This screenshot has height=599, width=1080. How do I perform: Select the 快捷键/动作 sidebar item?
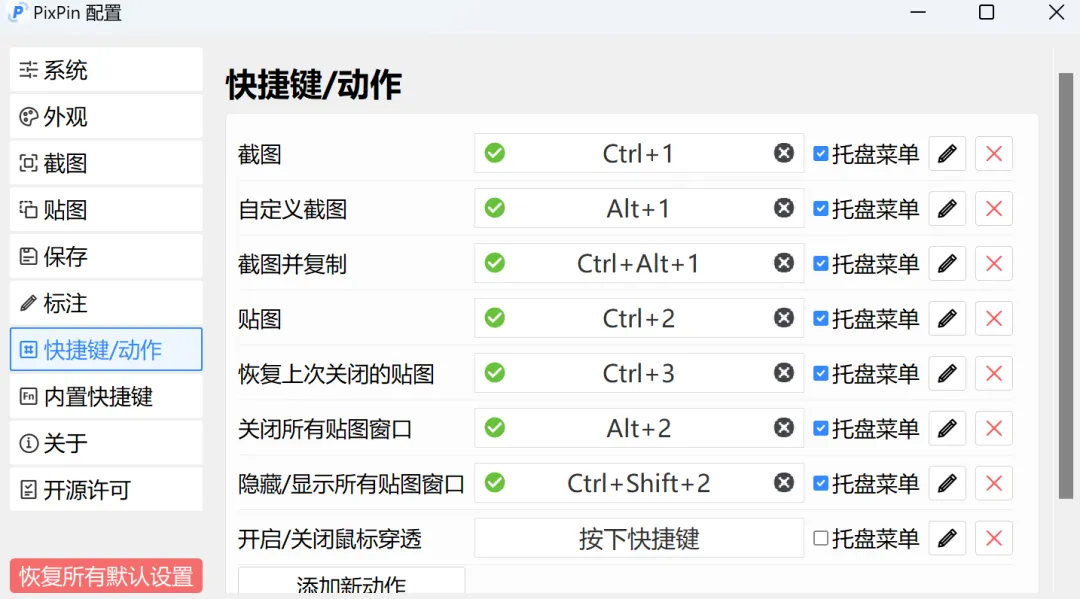106,350
